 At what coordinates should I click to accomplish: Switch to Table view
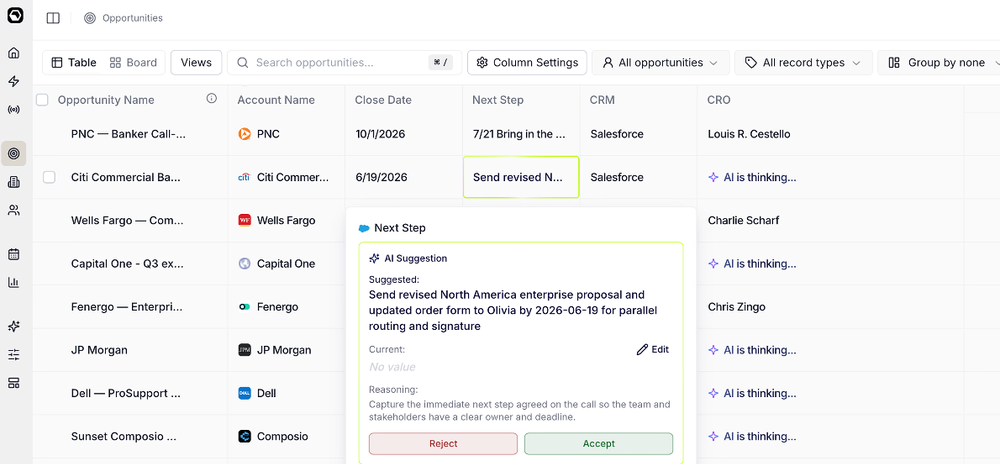[x=73, y=62]
